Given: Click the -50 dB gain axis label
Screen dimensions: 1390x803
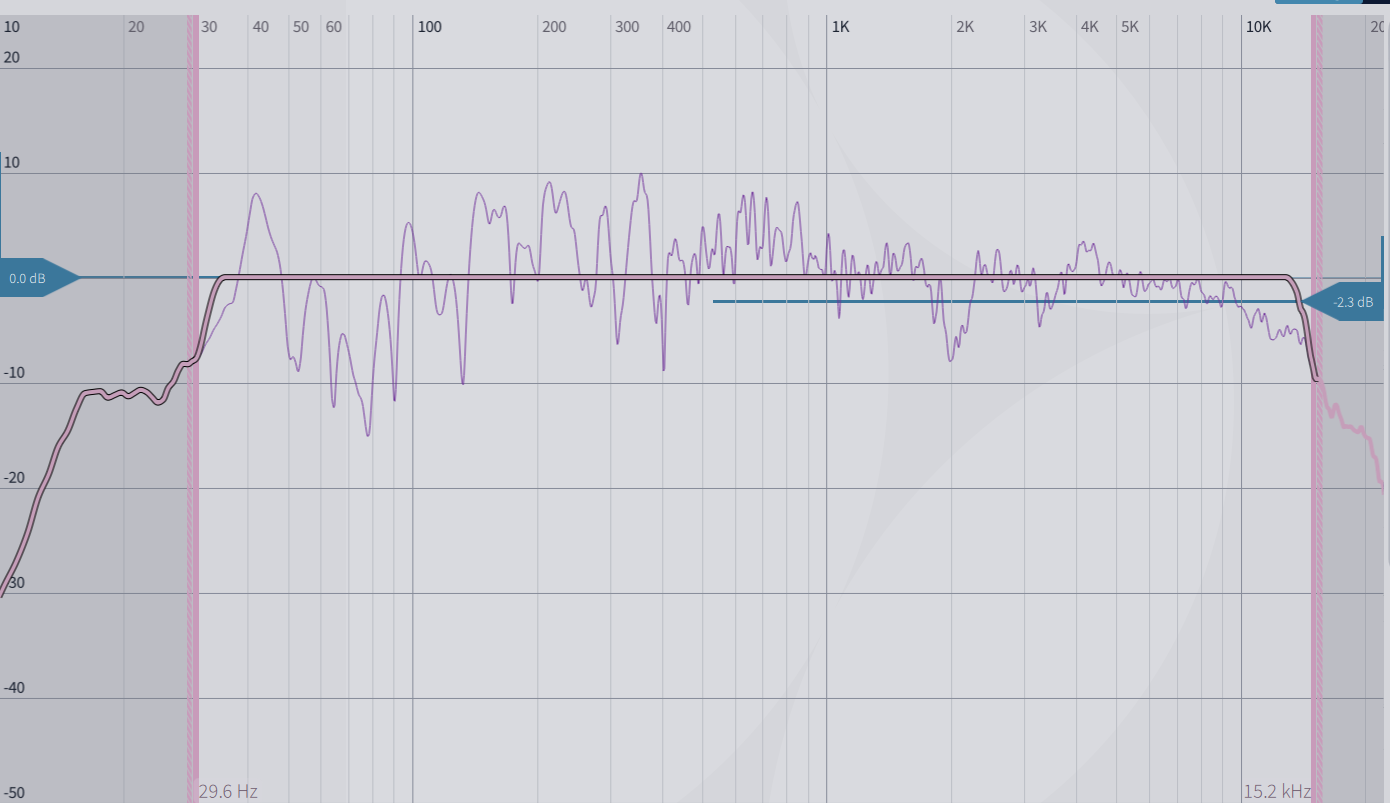Looking at the screenshot, I should point(12,793).
